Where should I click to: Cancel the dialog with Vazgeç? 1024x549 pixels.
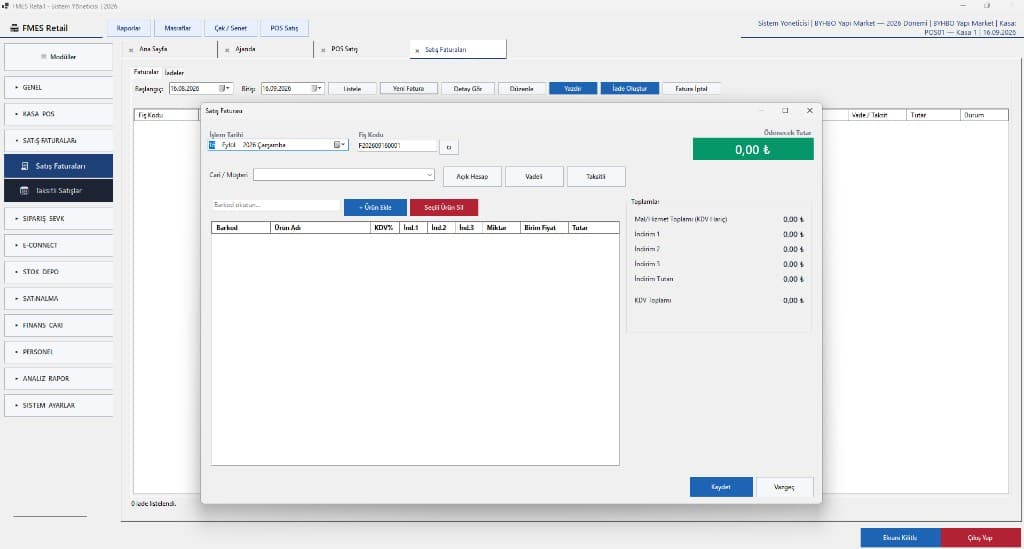(x=784, y=487)
